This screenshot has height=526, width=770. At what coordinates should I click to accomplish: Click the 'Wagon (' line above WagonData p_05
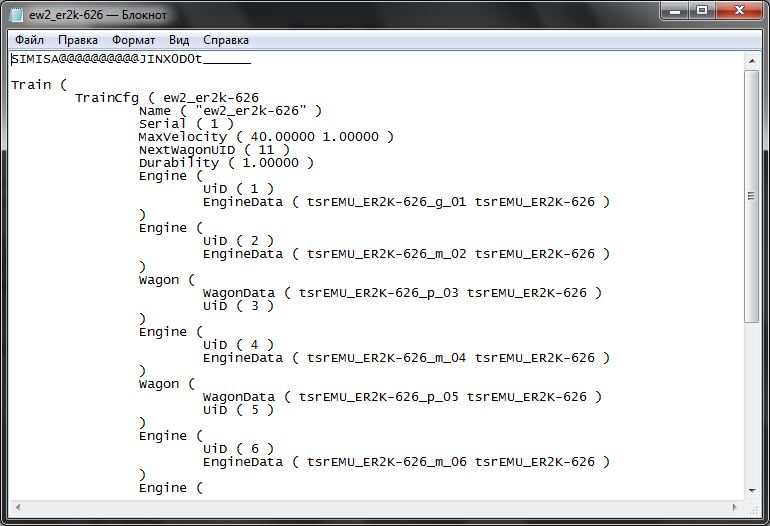[166, 384]
